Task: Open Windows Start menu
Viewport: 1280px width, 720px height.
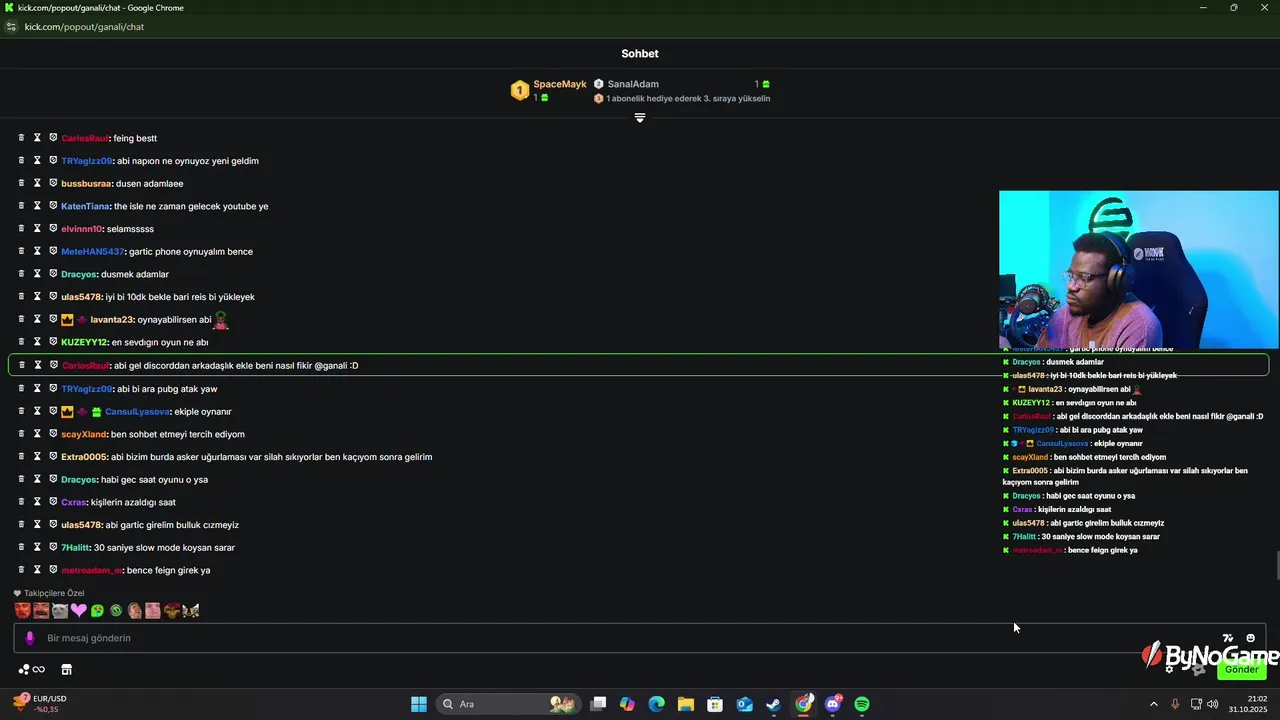Action: point(419,704)
